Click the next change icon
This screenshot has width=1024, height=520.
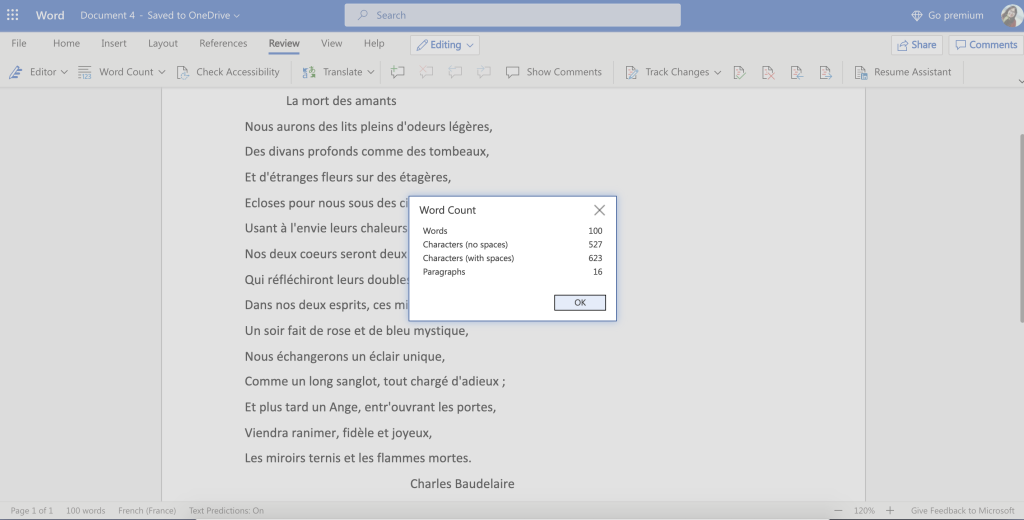click(825, 72)
